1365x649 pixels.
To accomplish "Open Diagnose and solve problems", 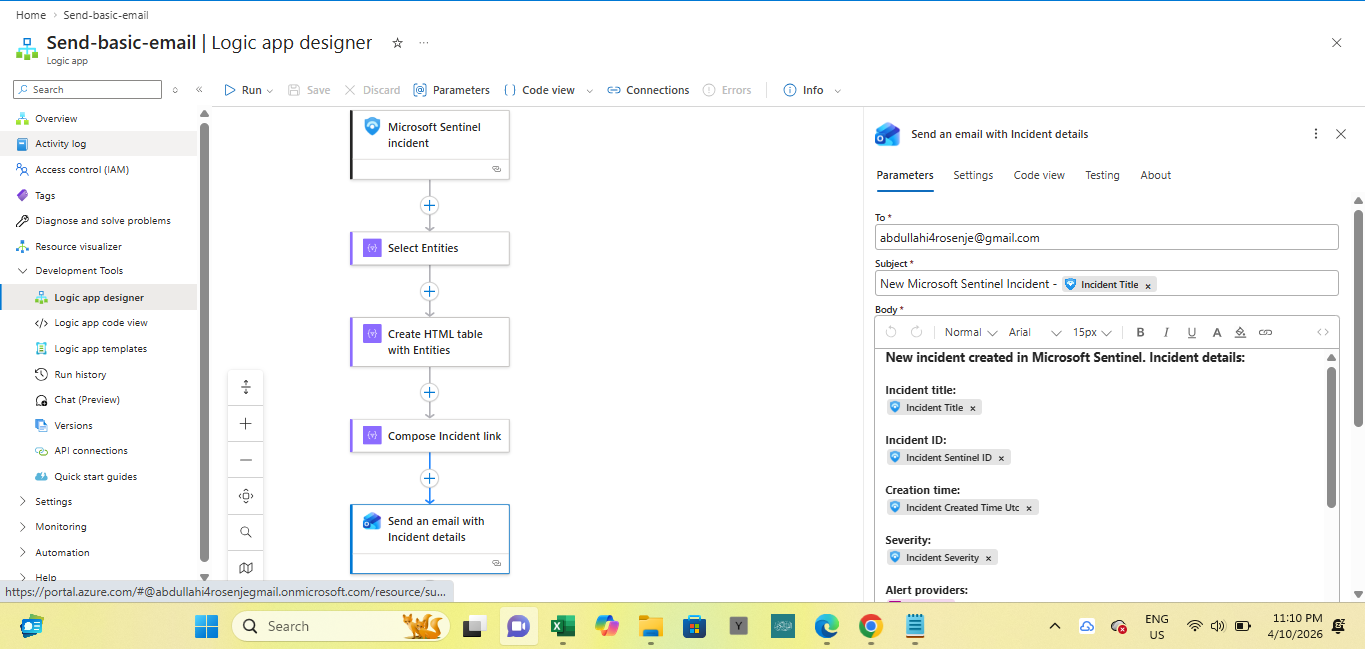I will (103, 221).
